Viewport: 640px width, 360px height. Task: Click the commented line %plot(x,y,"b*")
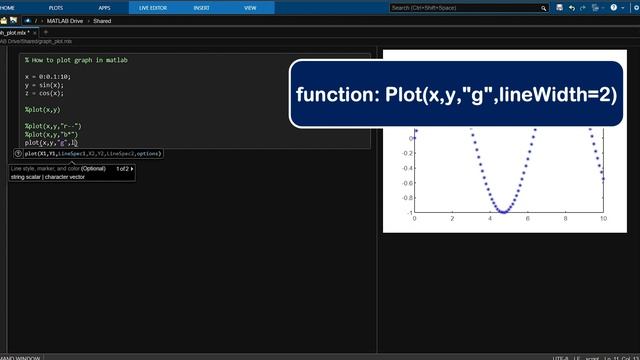pos(51,134)
